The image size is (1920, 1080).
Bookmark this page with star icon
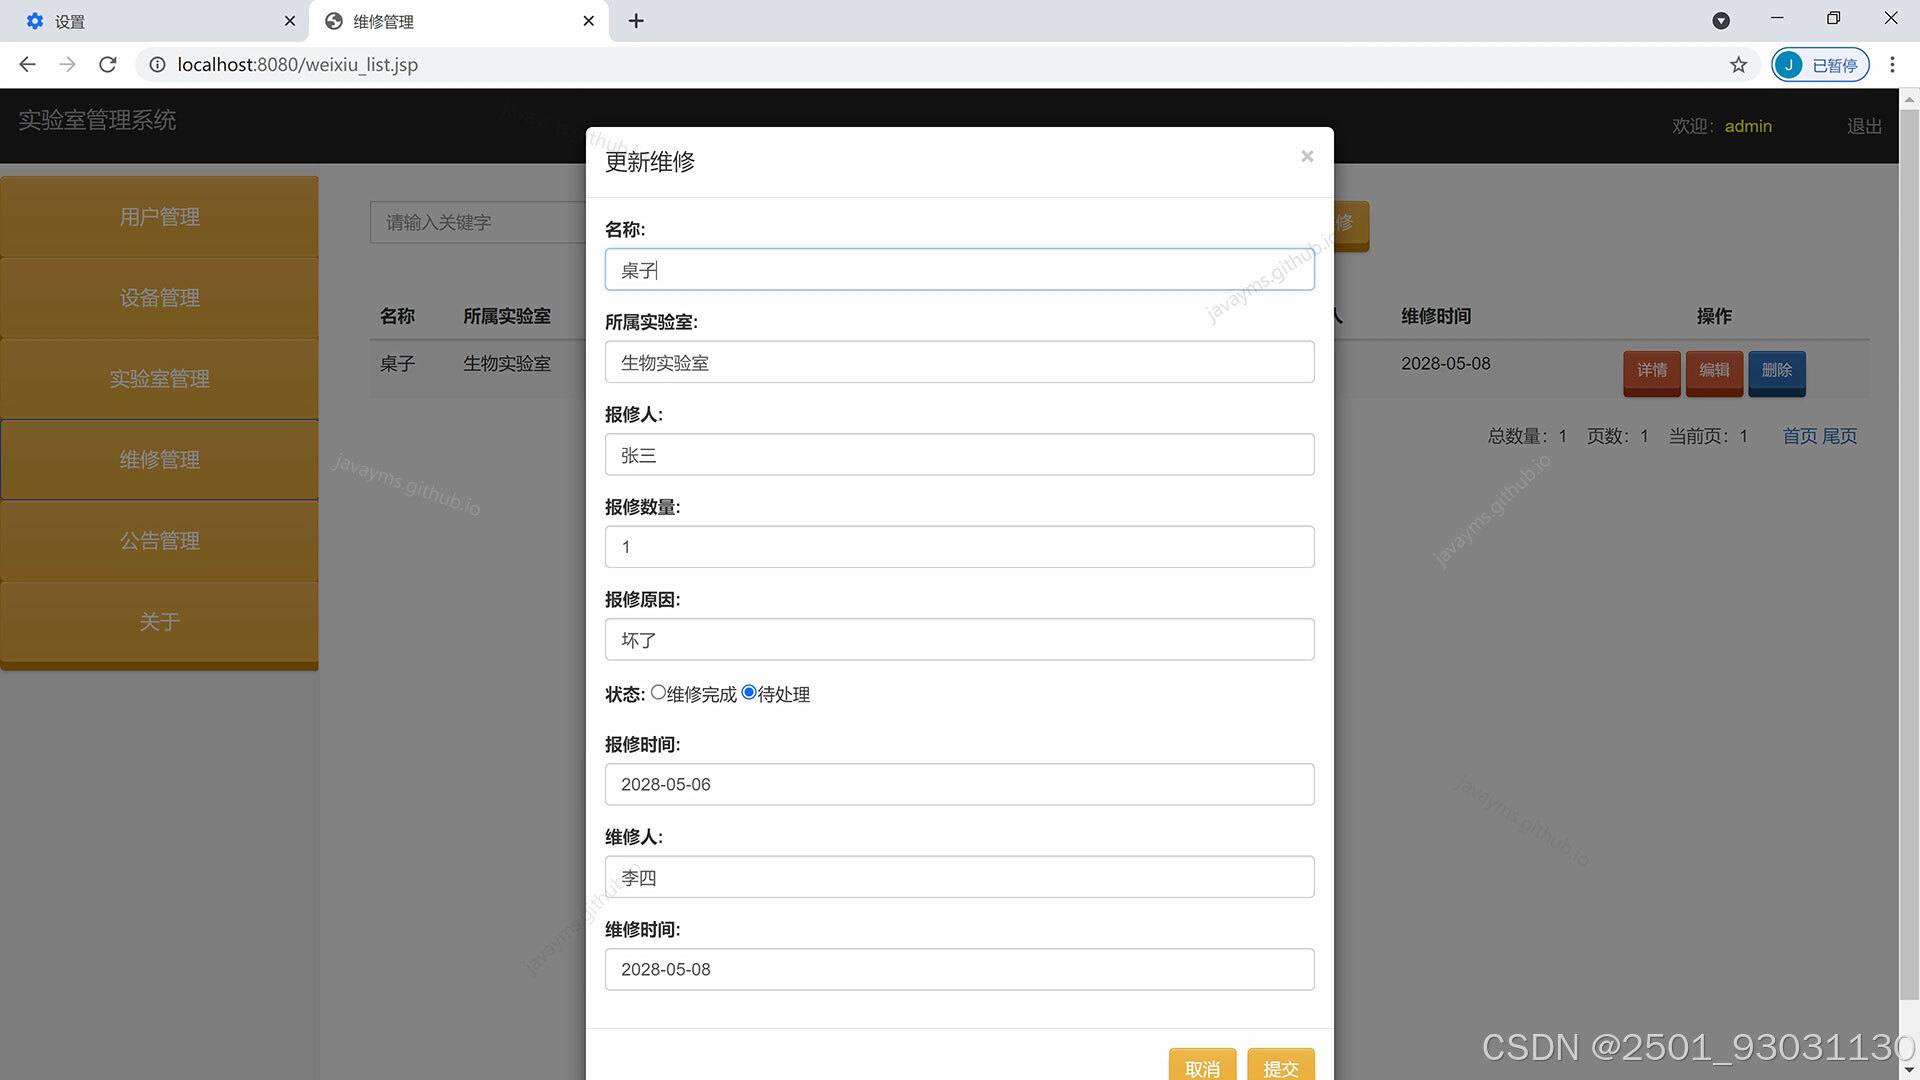pos(1738,64)
